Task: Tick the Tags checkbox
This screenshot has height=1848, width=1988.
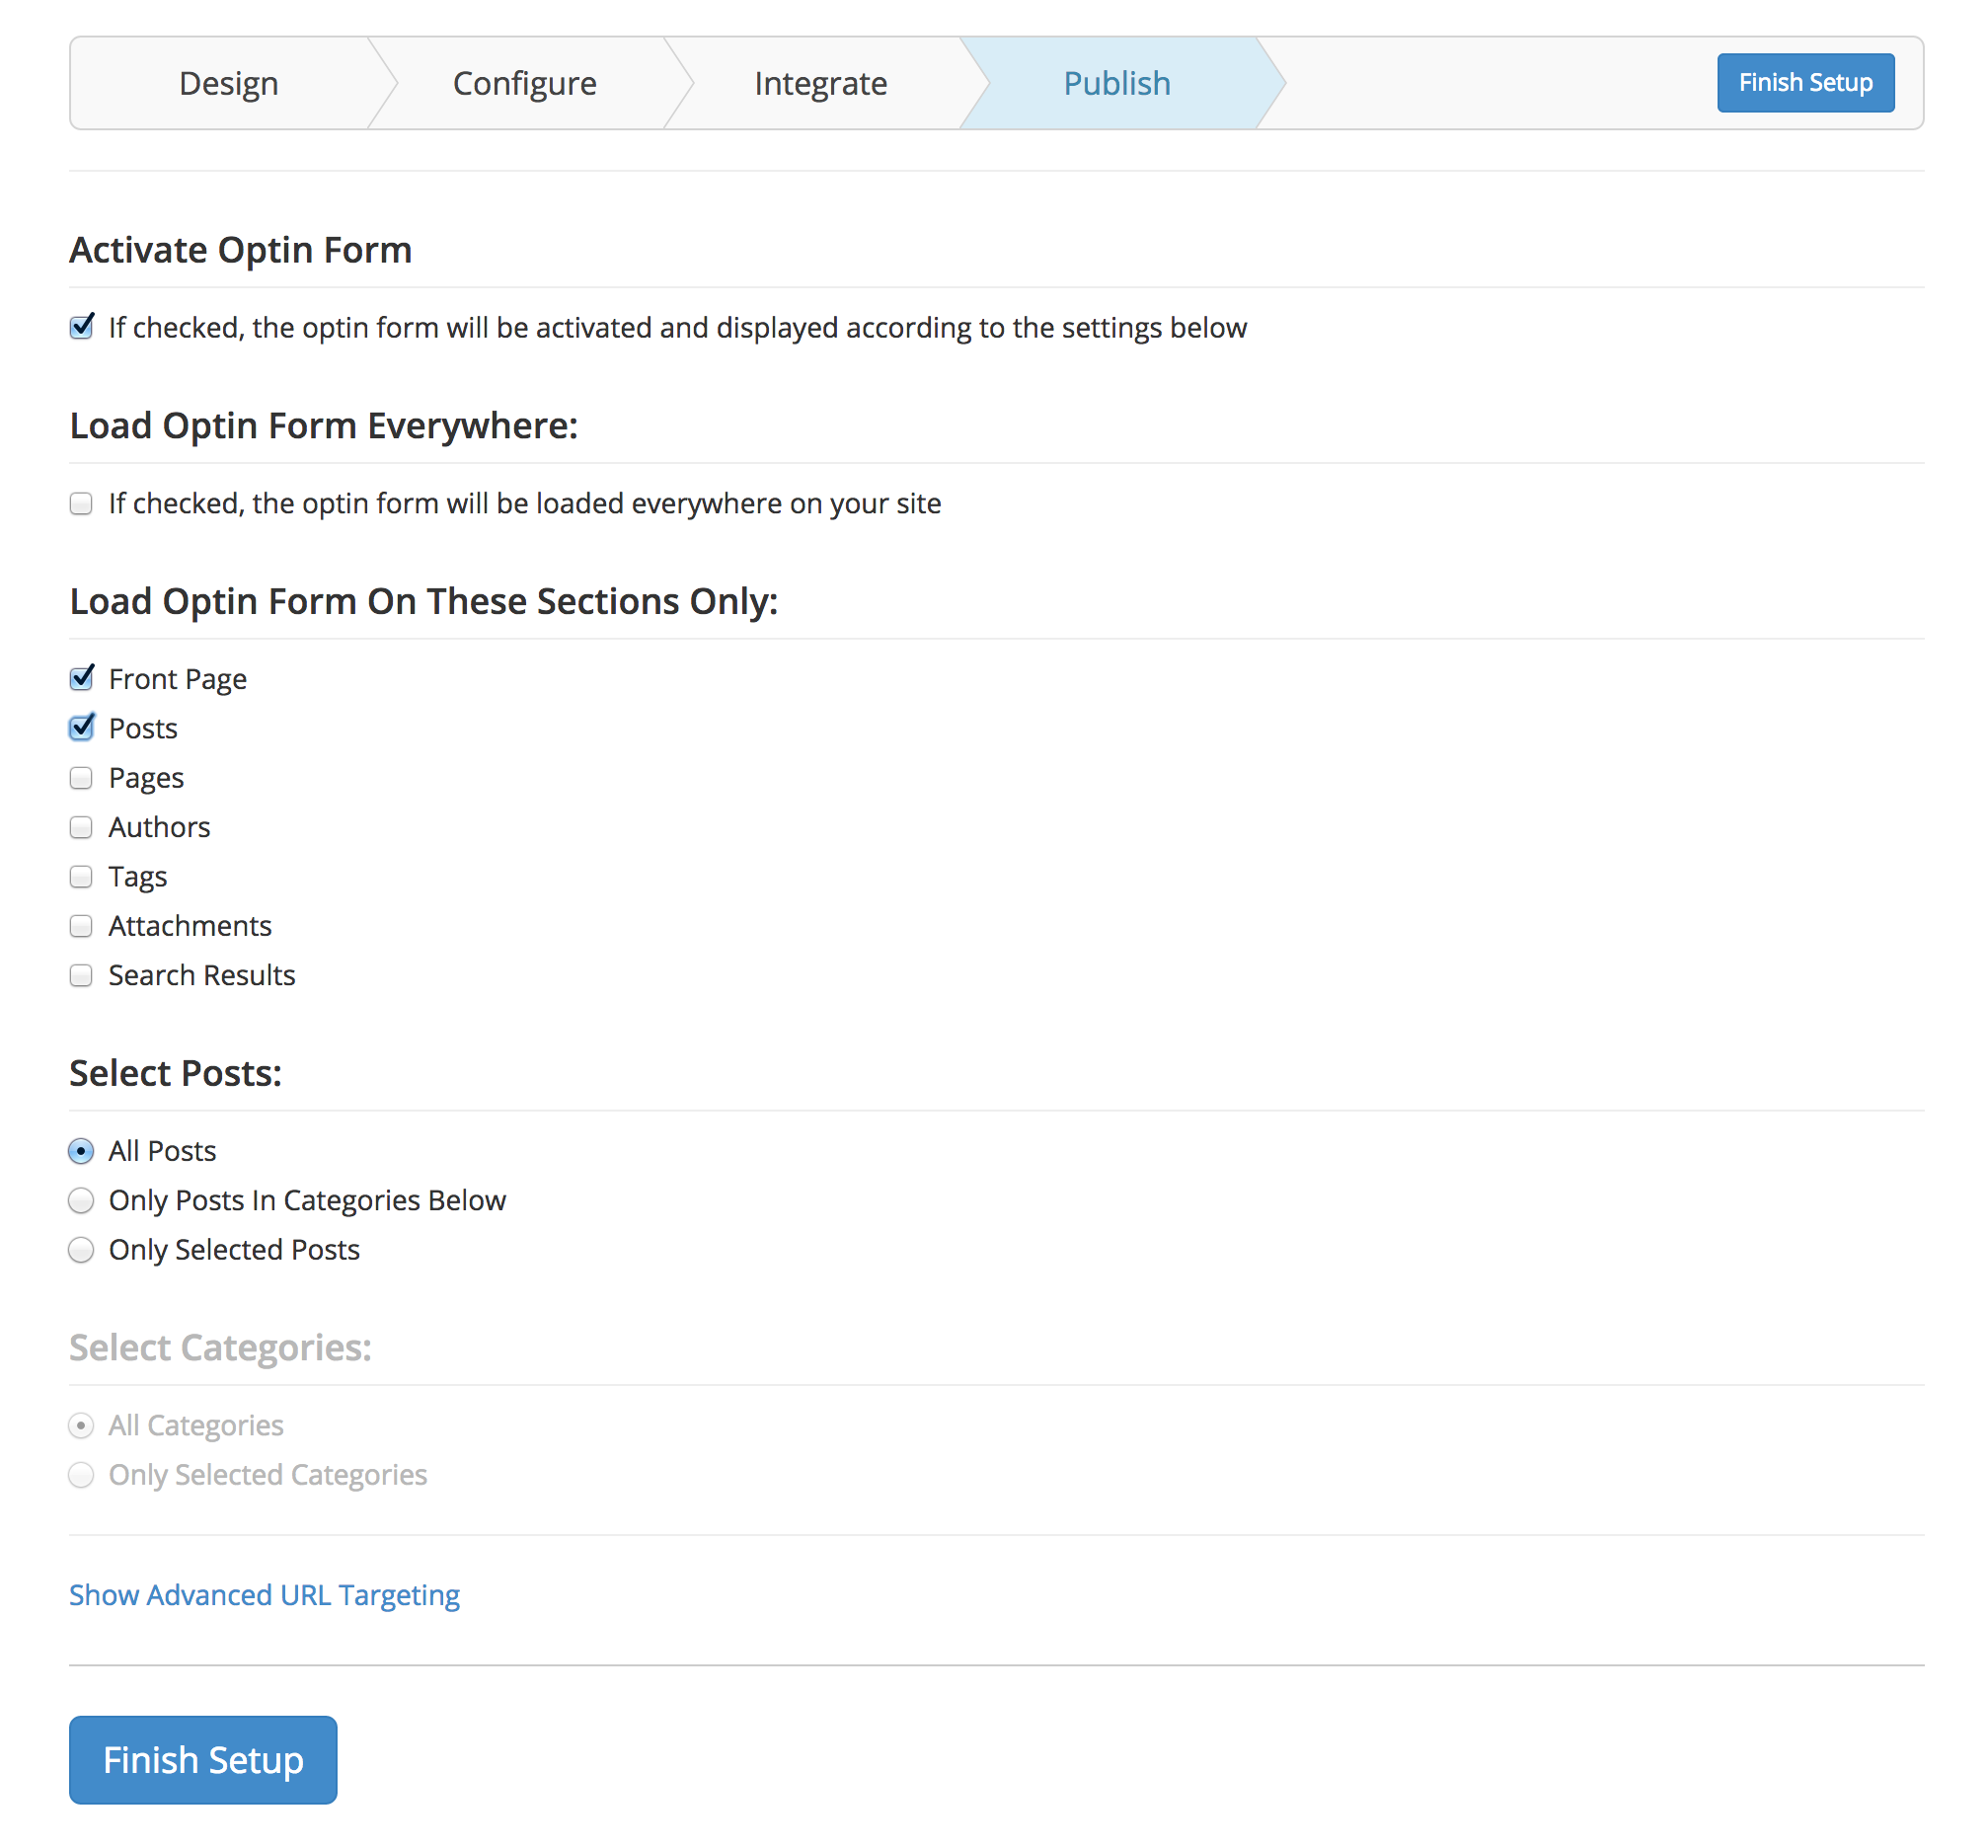Action: pyautogui.click(x=82, y=877)
